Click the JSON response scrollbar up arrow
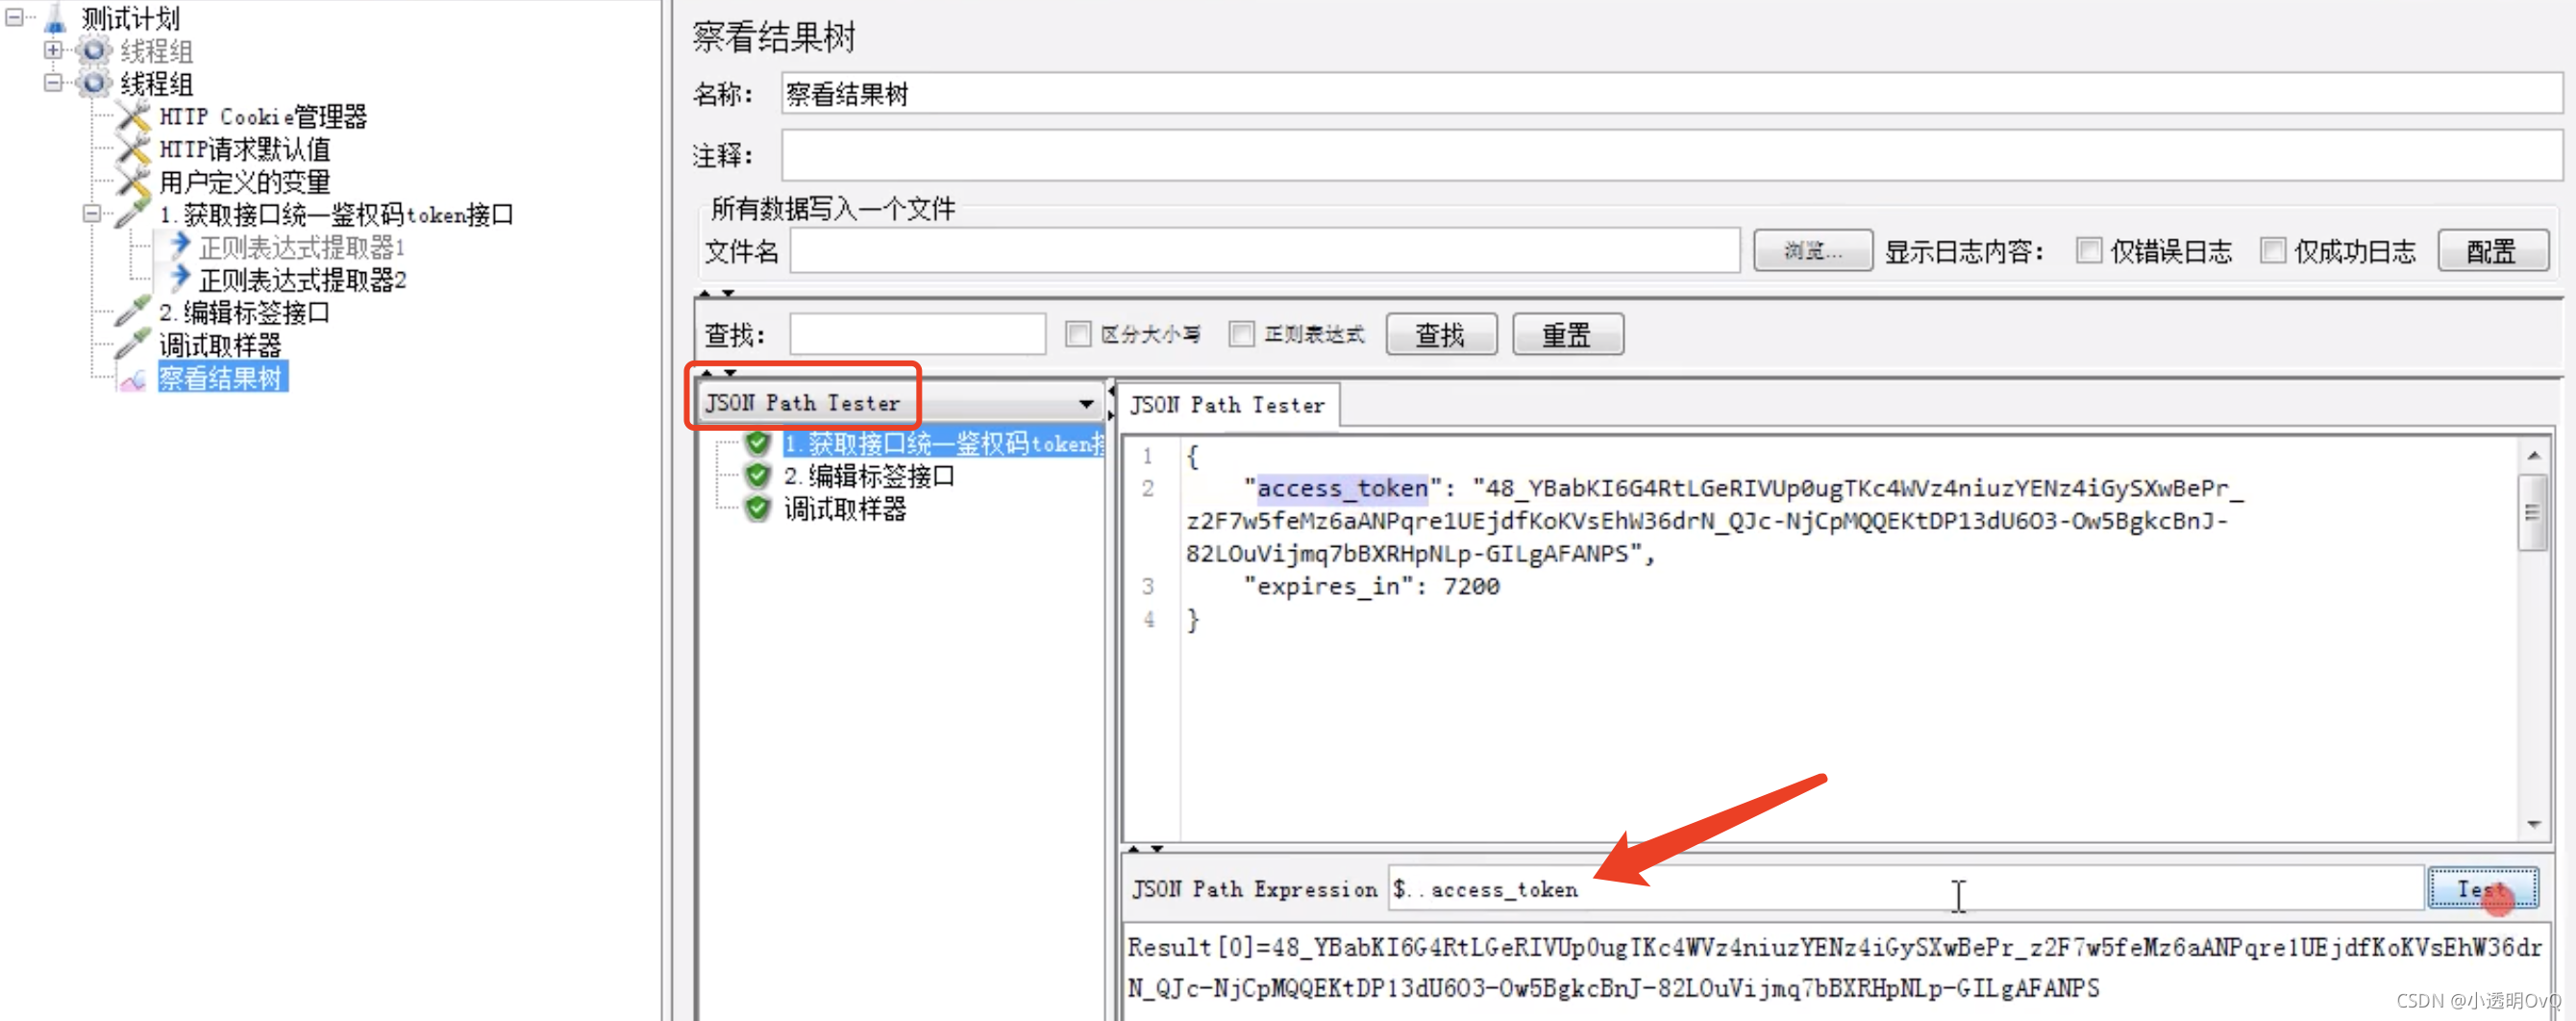Image resolution: width=2576 pixels, height=1021 pixels. pos(2533,456)
